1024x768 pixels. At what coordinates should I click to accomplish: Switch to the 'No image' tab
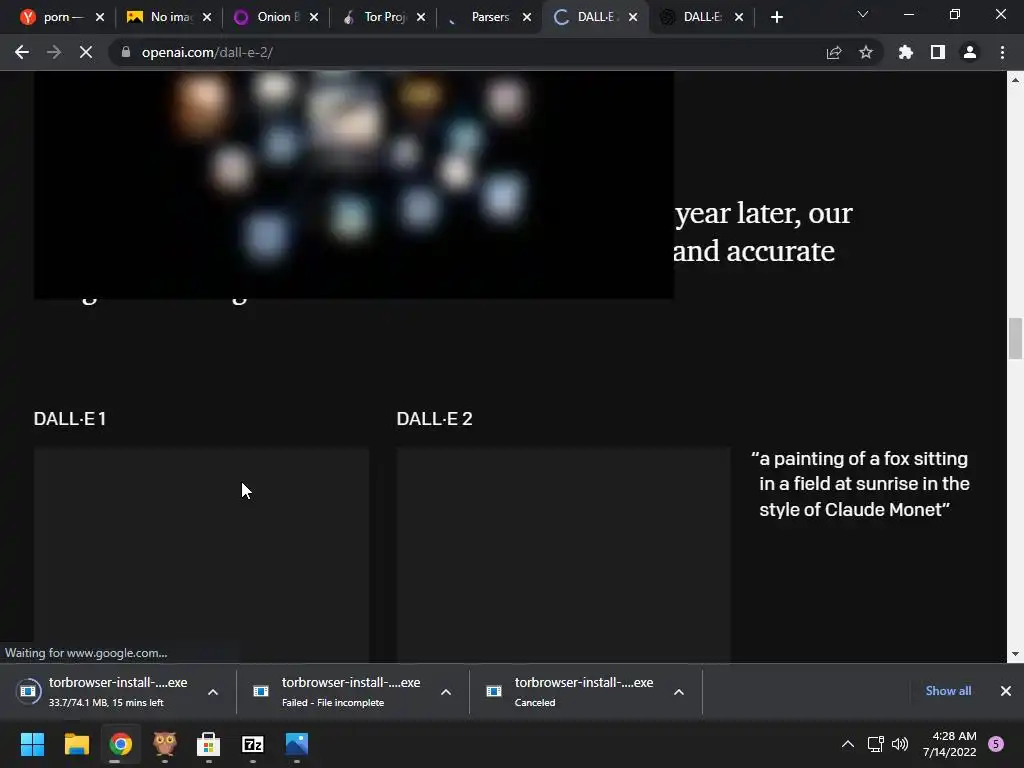tap(169, 17)
